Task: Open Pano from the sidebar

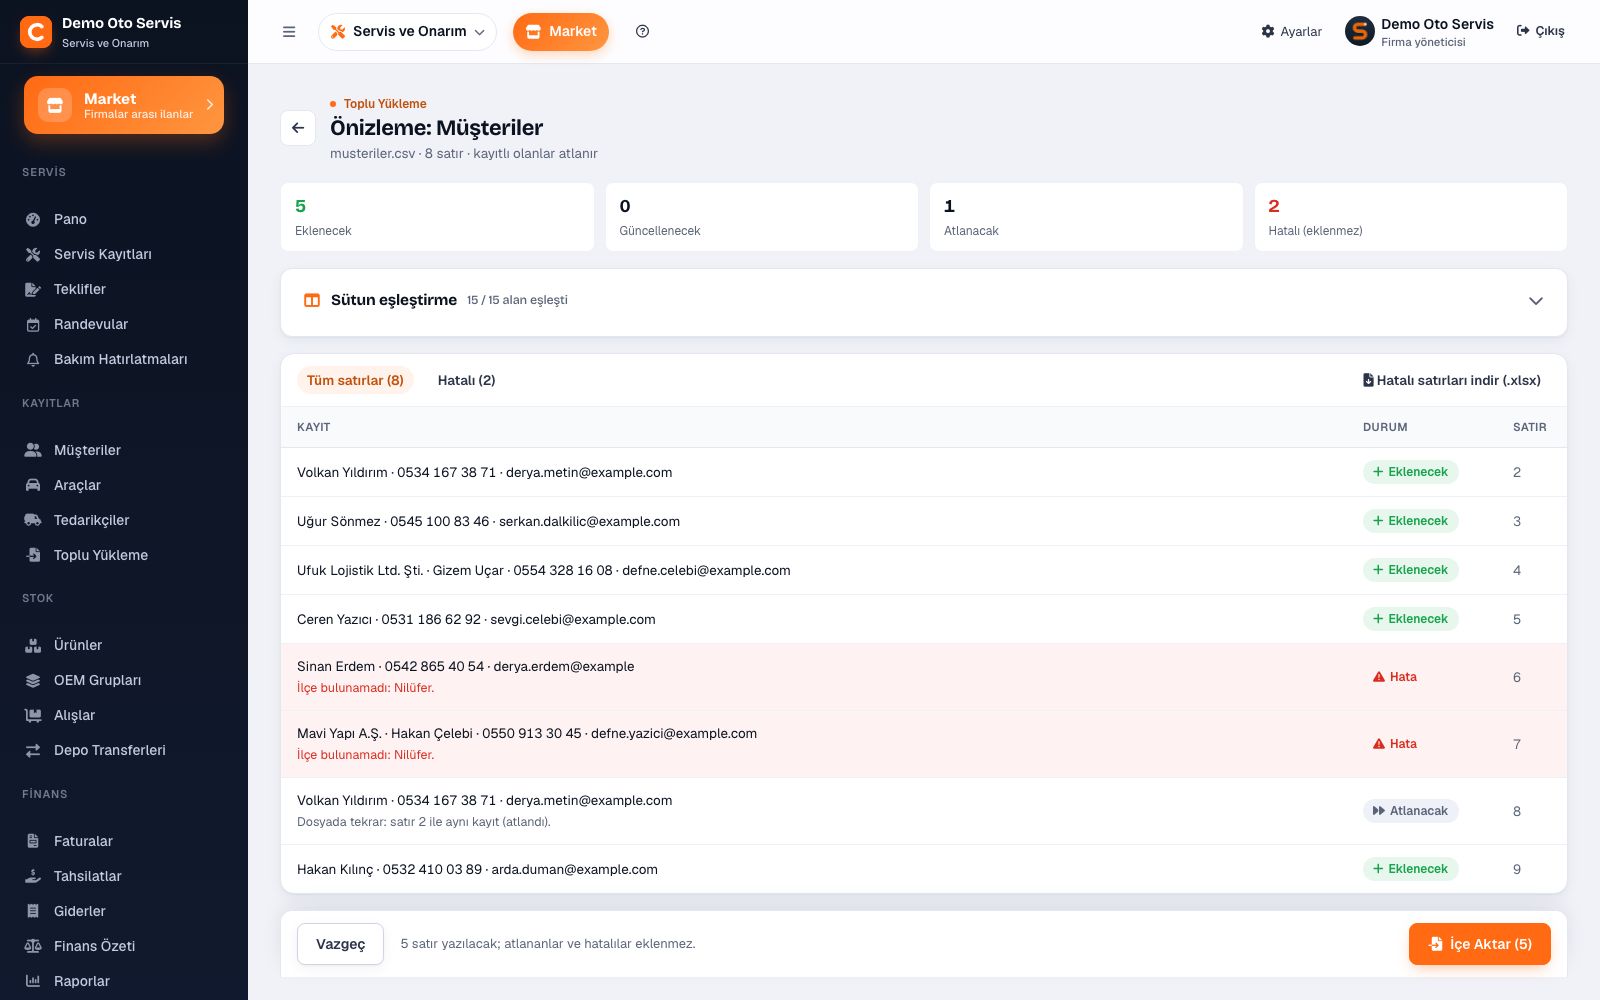Action: [x=124, y=219]
